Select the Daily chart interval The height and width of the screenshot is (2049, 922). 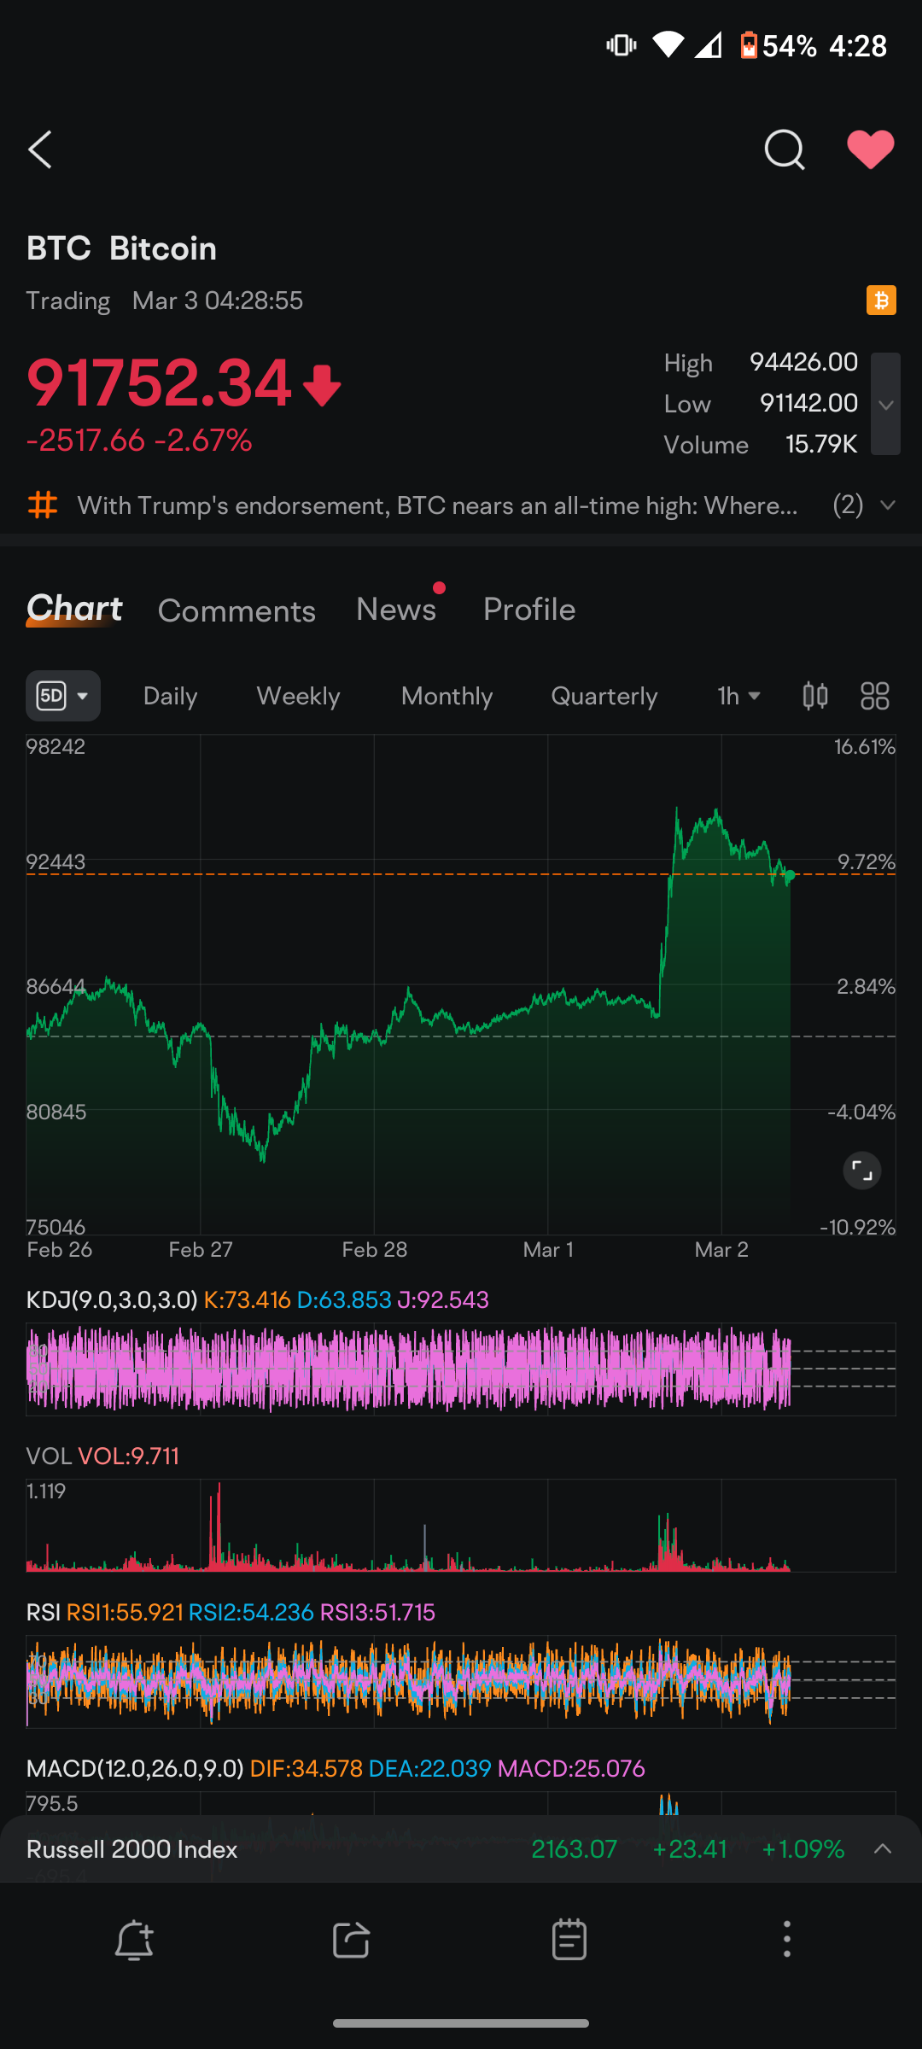(170, 696)
